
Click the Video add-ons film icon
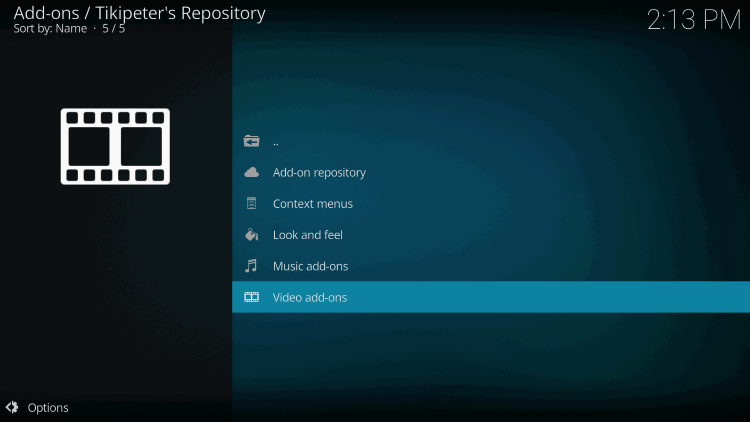(x=252, y=297)
